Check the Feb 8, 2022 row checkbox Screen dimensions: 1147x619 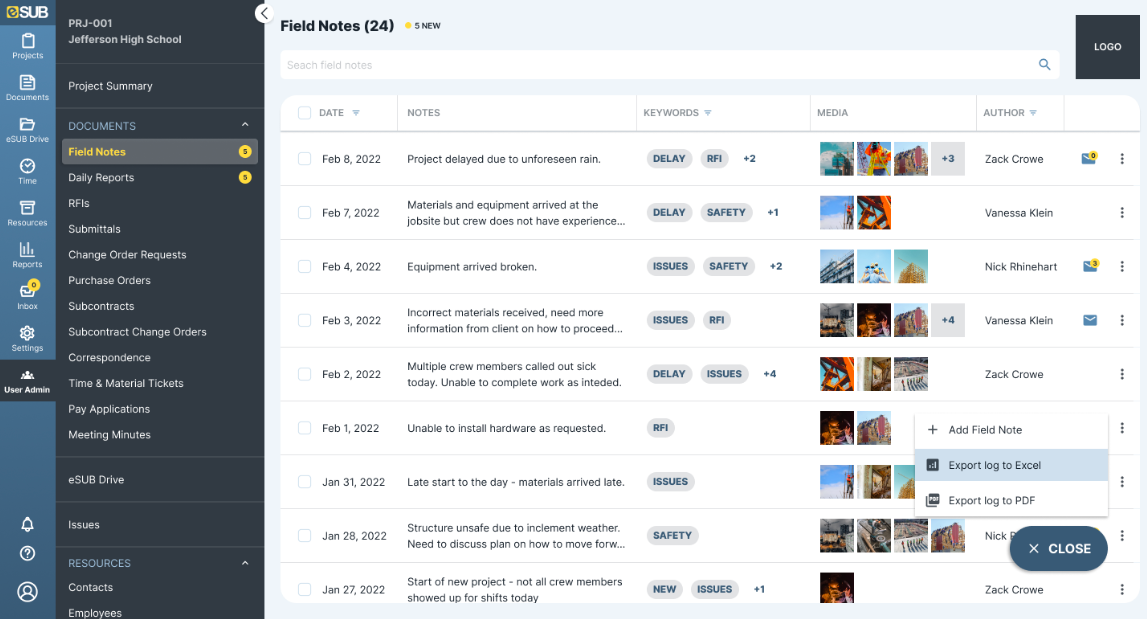click(304, 159)
